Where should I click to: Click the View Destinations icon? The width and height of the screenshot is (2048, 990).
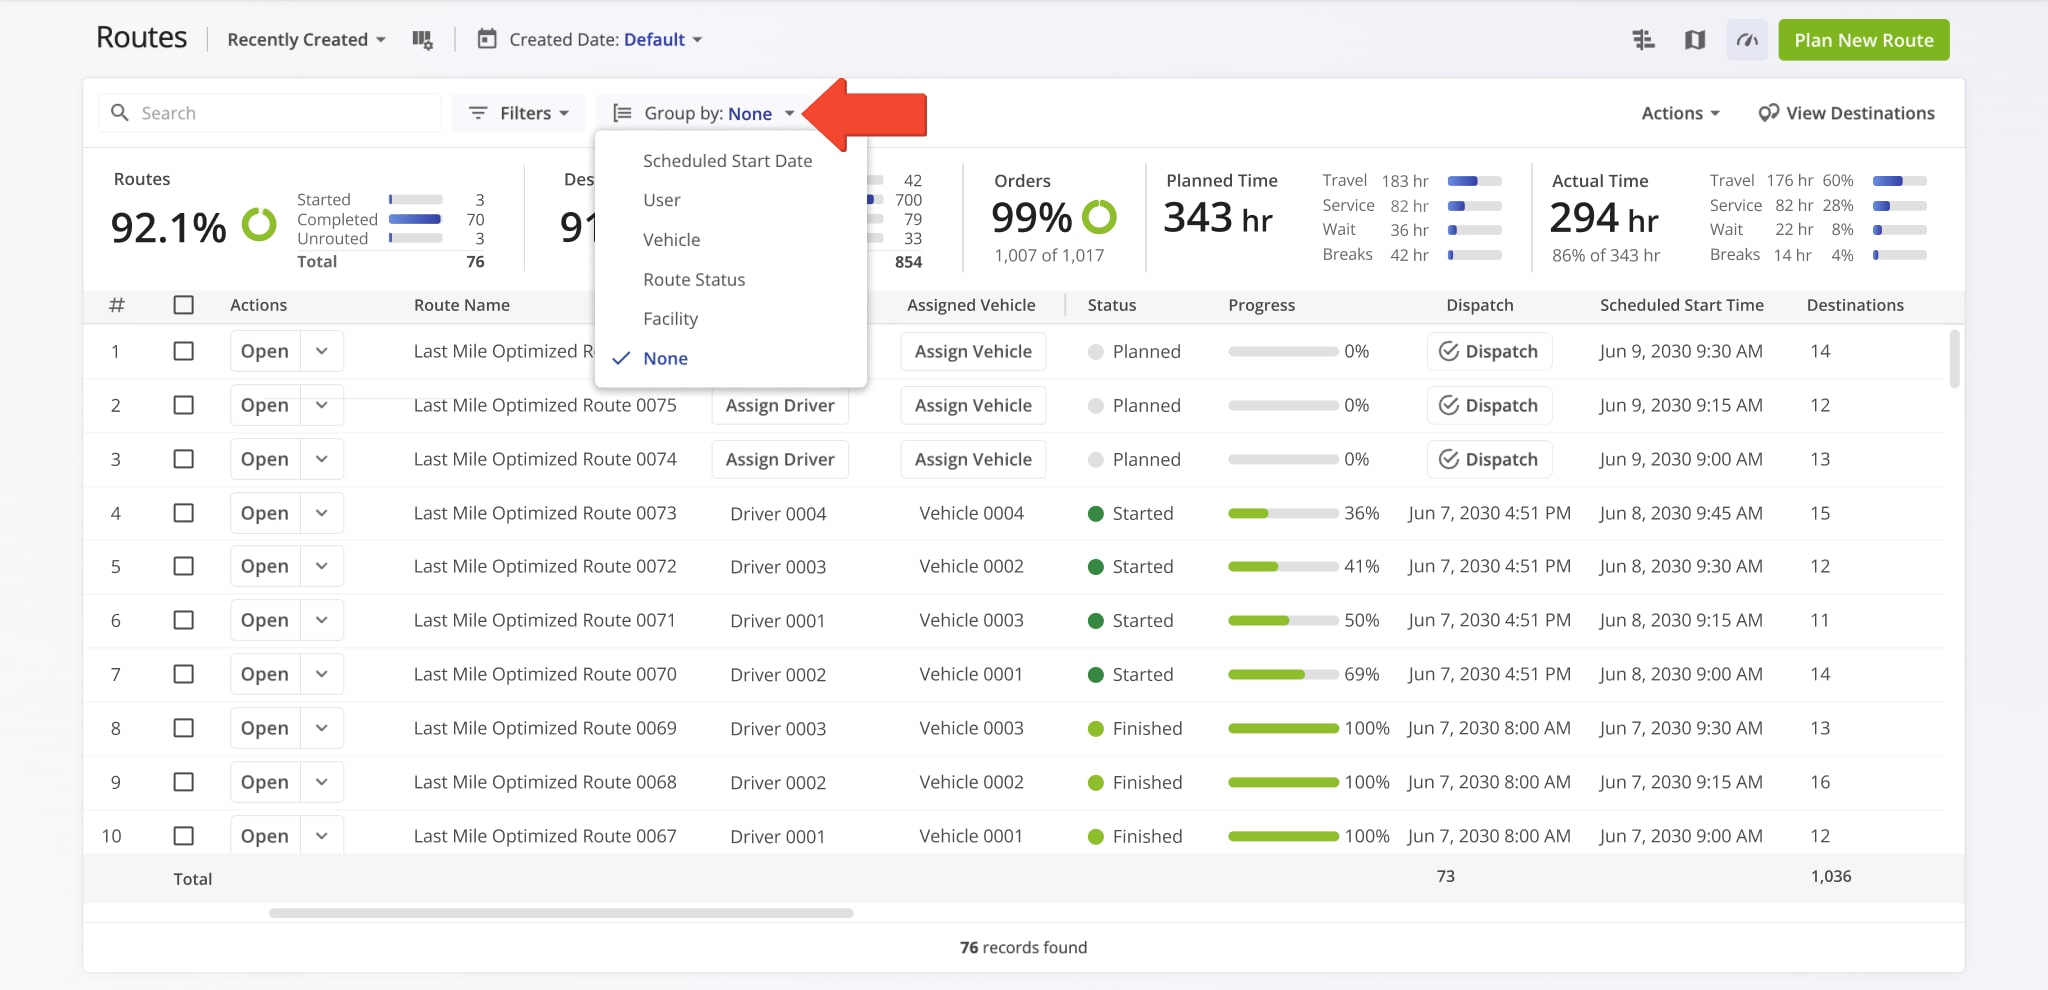click(x=1768, y=112)
